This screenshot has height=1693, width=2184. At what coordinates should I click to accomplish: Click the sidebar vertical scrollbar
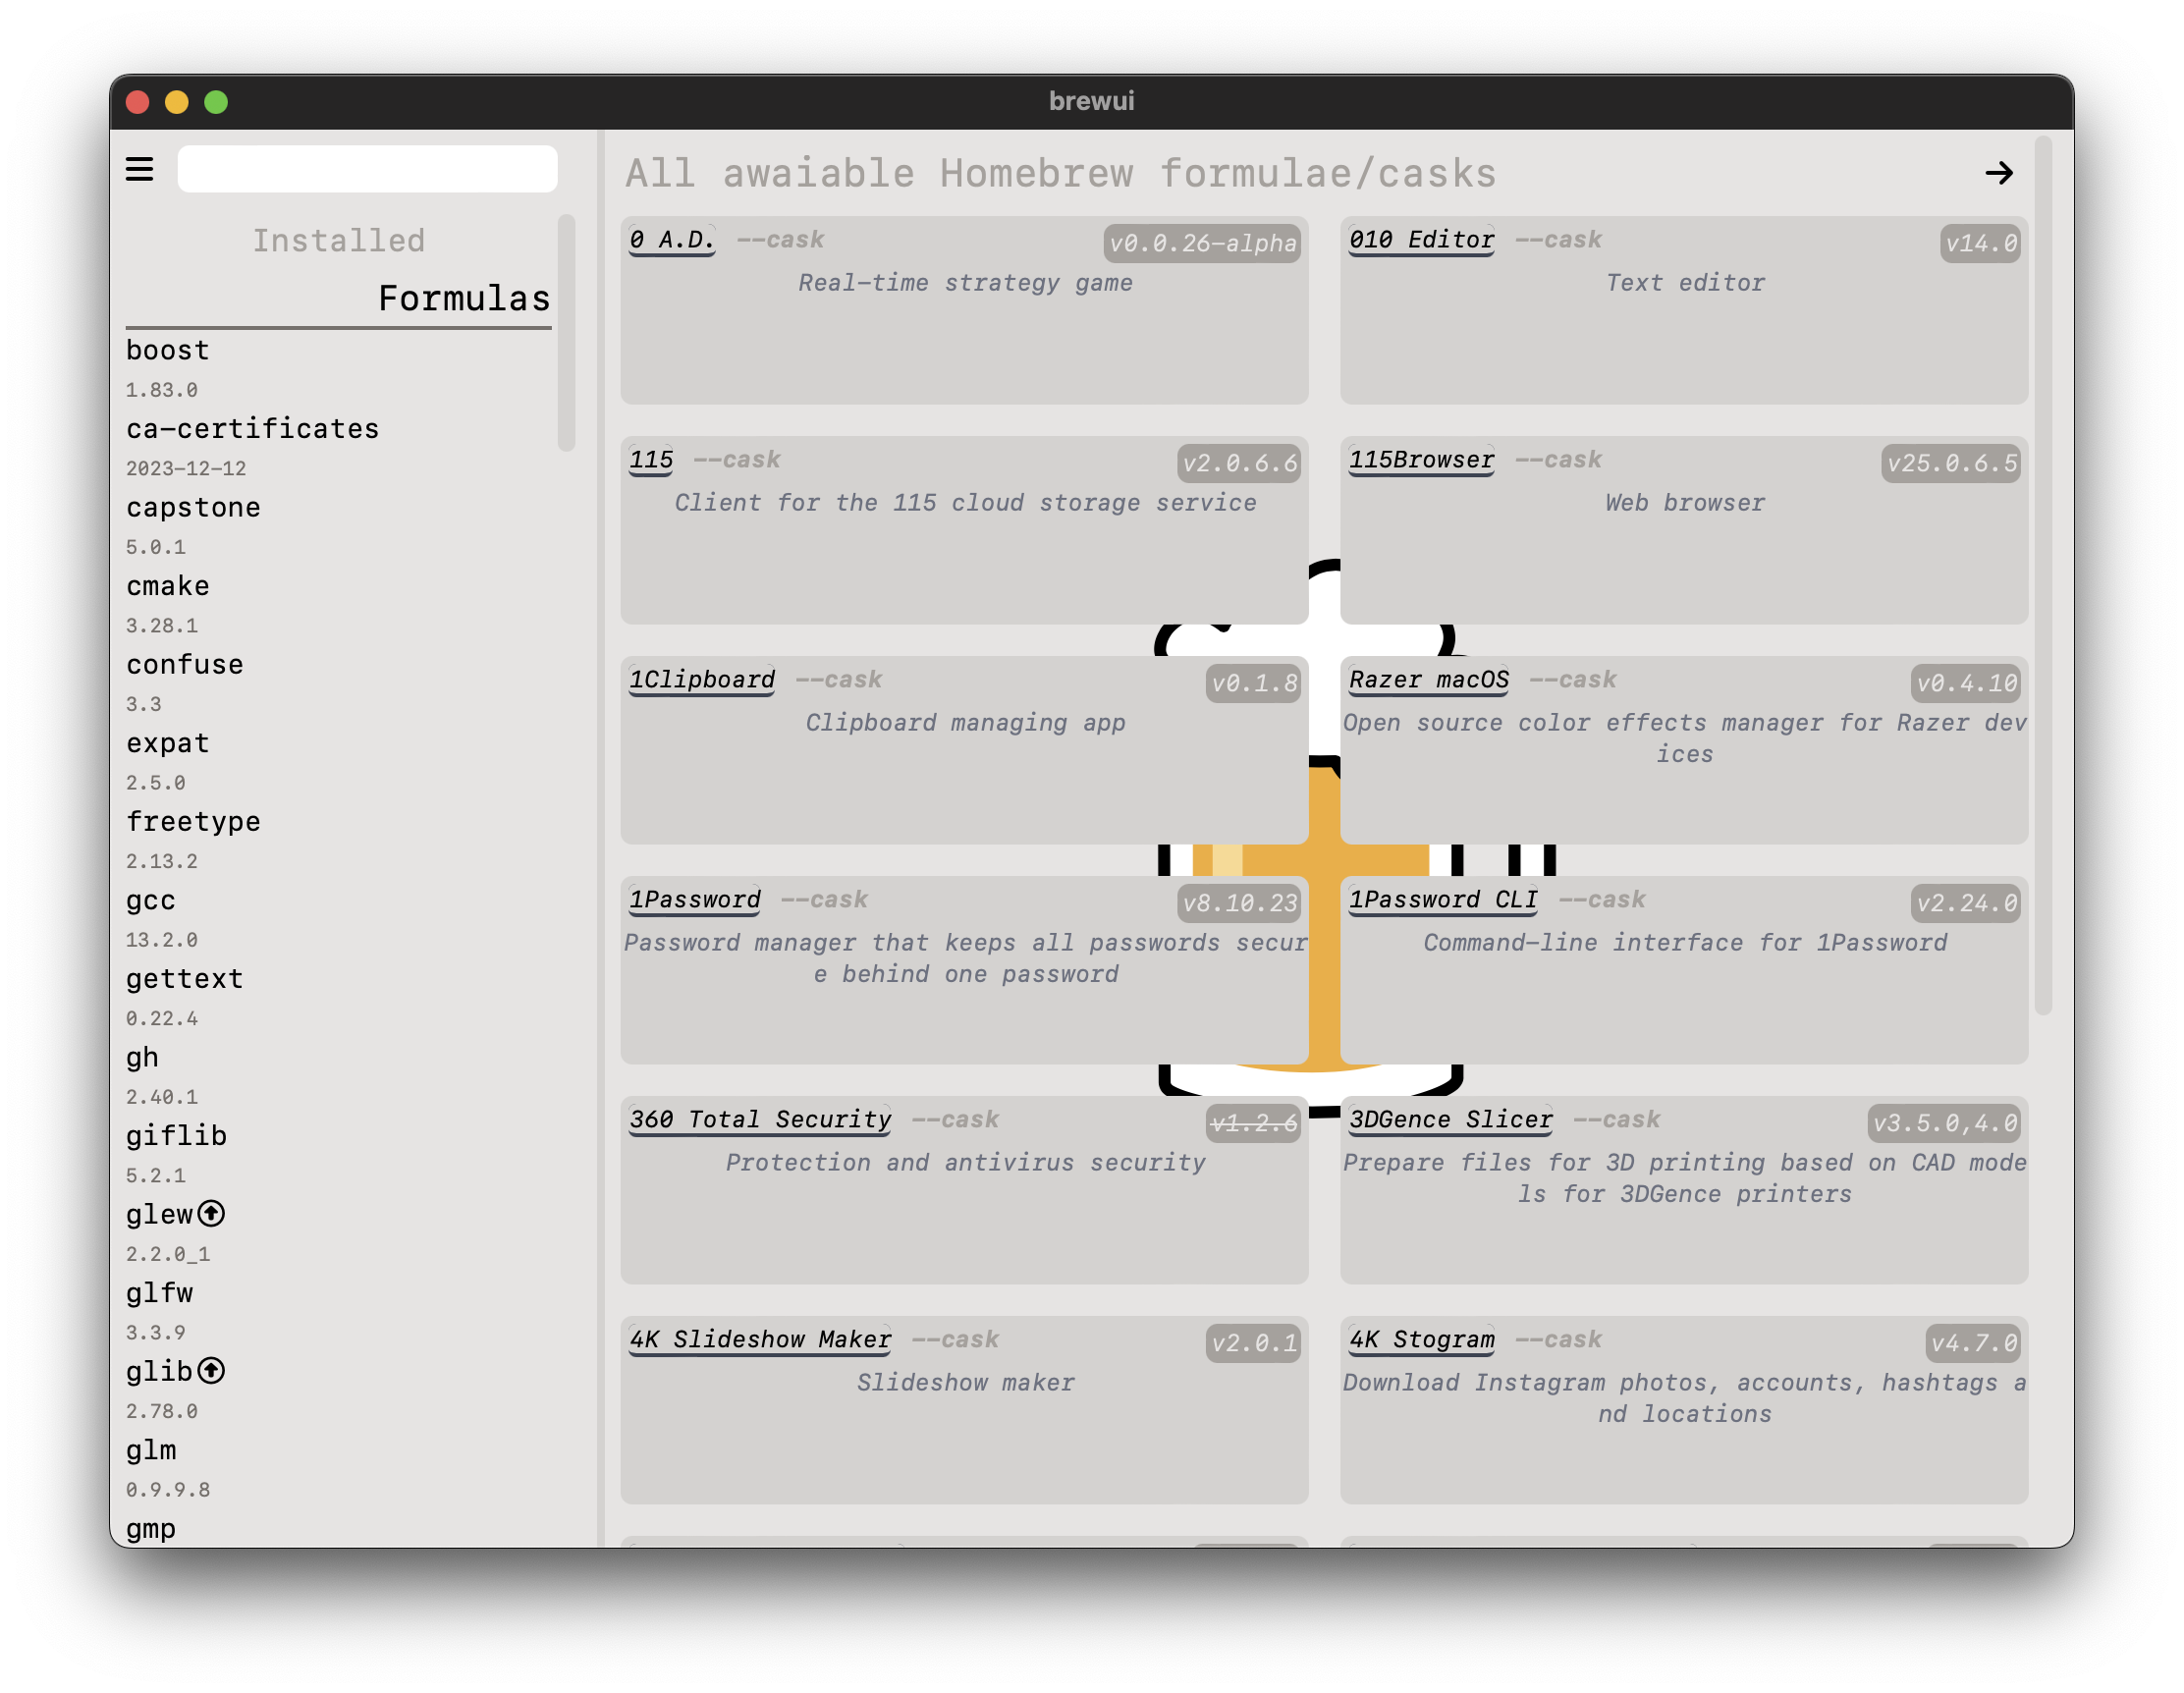tap(567, 333)
